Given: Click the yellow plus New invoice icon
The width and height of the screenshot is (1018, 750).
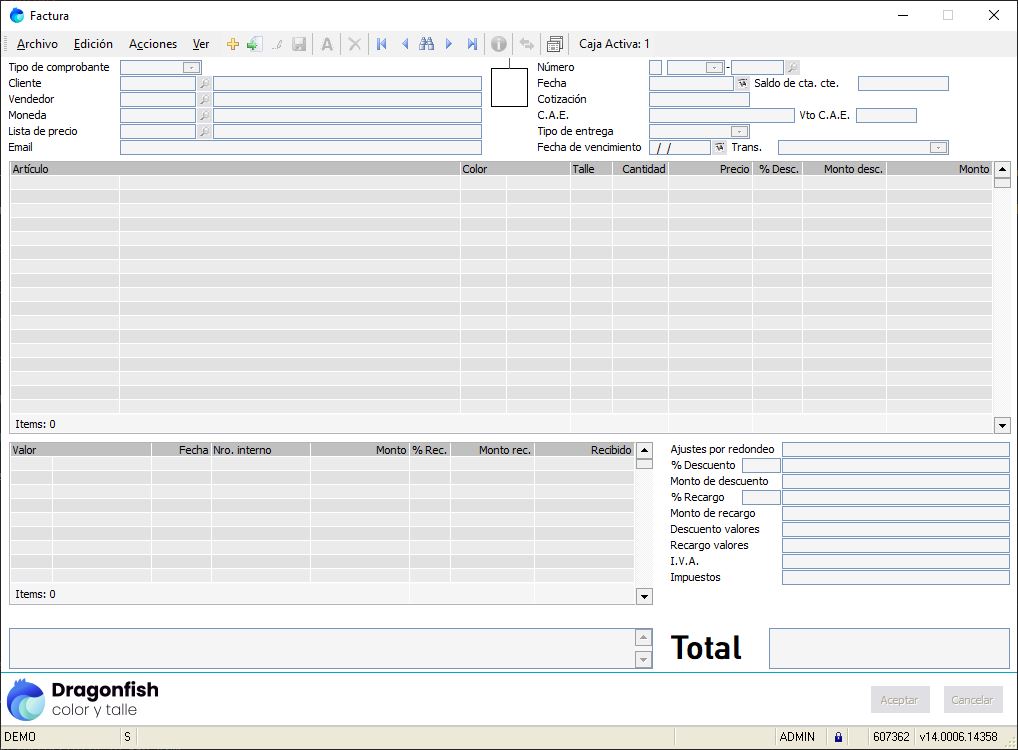Looking at the screenshot, I should (232, 44).
